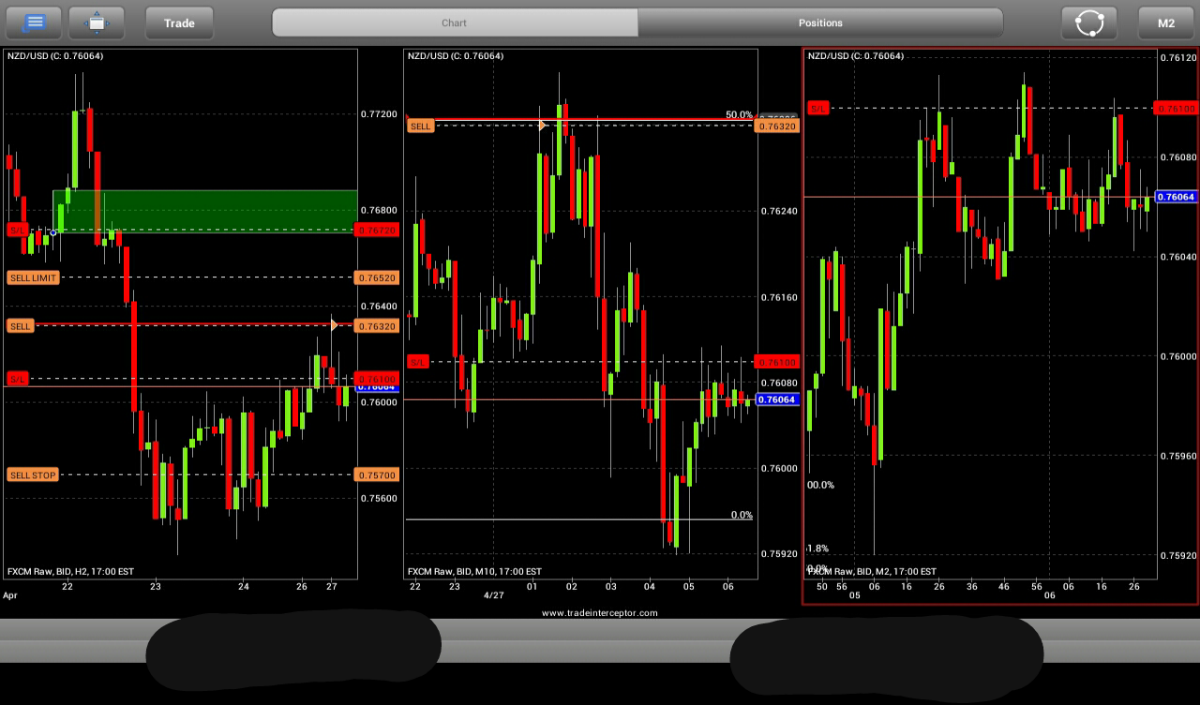Screen dimensions: 1200x705
Task: Open the main menu list icon
Action: [34, 22]
